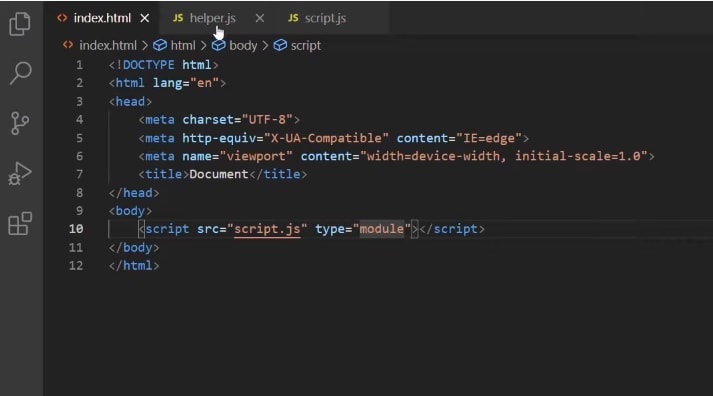Click the closing body tag on line 11
The height and width of the screenshot is (396, 713).
(134, 247)
